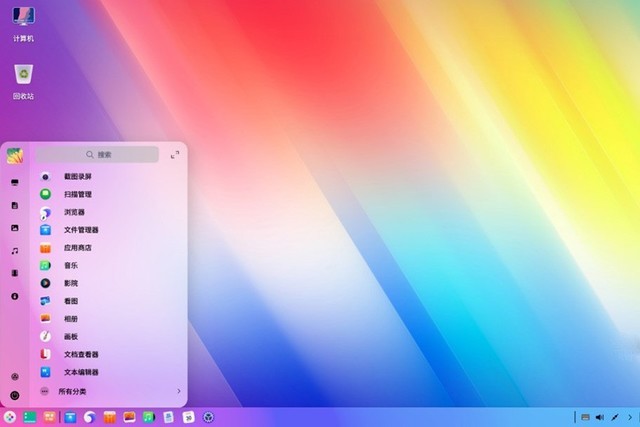
Task: Open the app store icon on the taskbar
Action: 109,417
